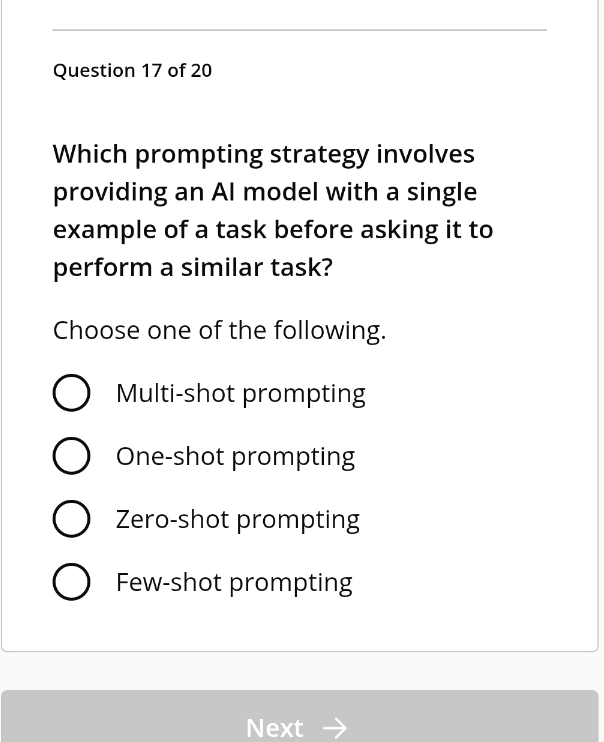
Task: Click the word "Next" on the gray button
Action: point(274,728)
